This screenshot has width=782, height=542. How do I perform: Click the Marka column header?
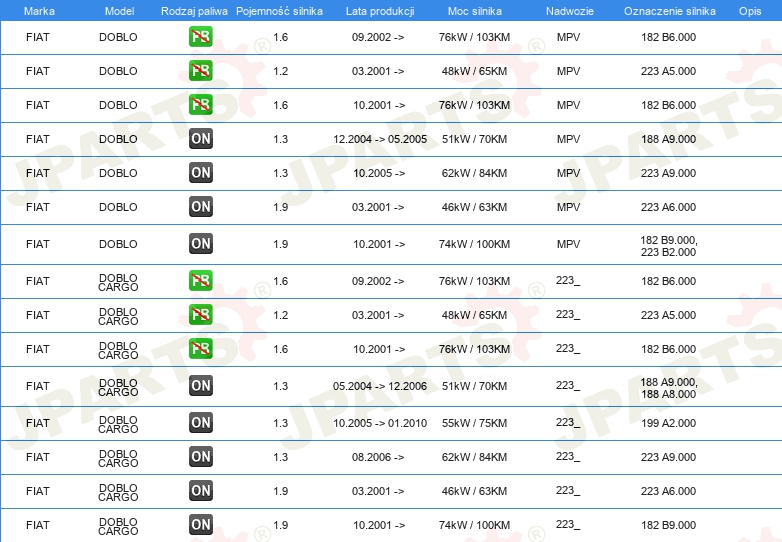pyautogui.click(x=39, y=11)
